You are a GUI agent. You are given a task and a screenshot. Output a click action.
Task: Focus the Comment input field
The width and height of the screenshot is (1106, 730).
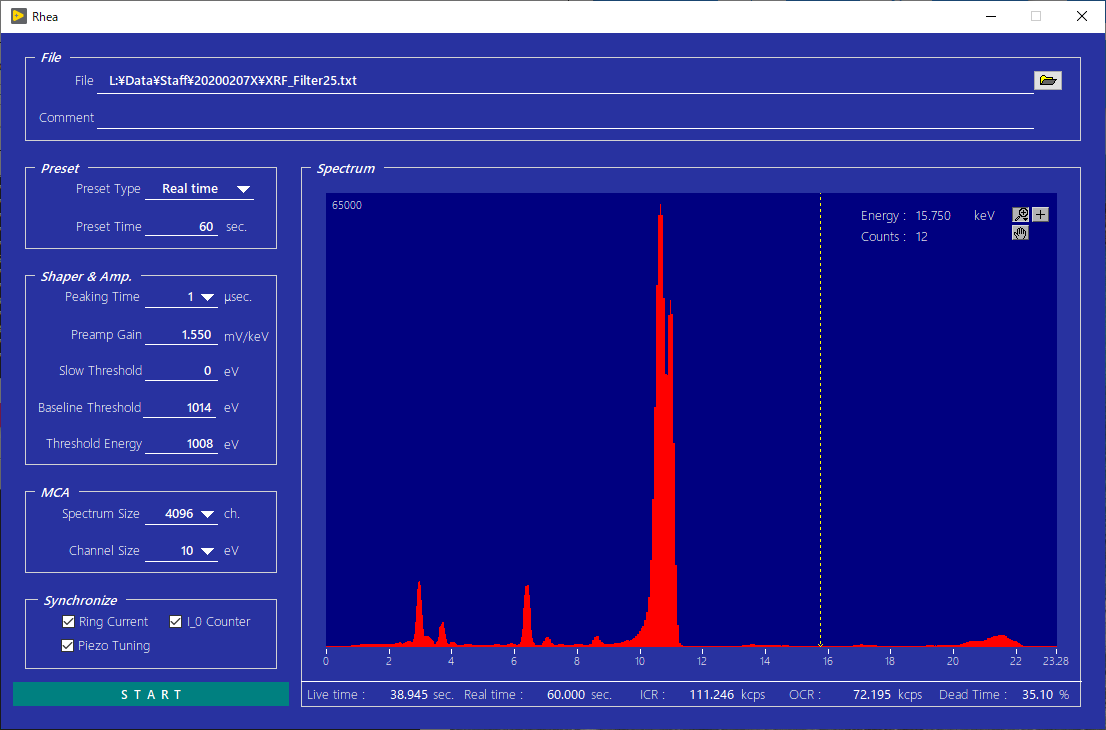pyautogui.click(x=565, y=118)
